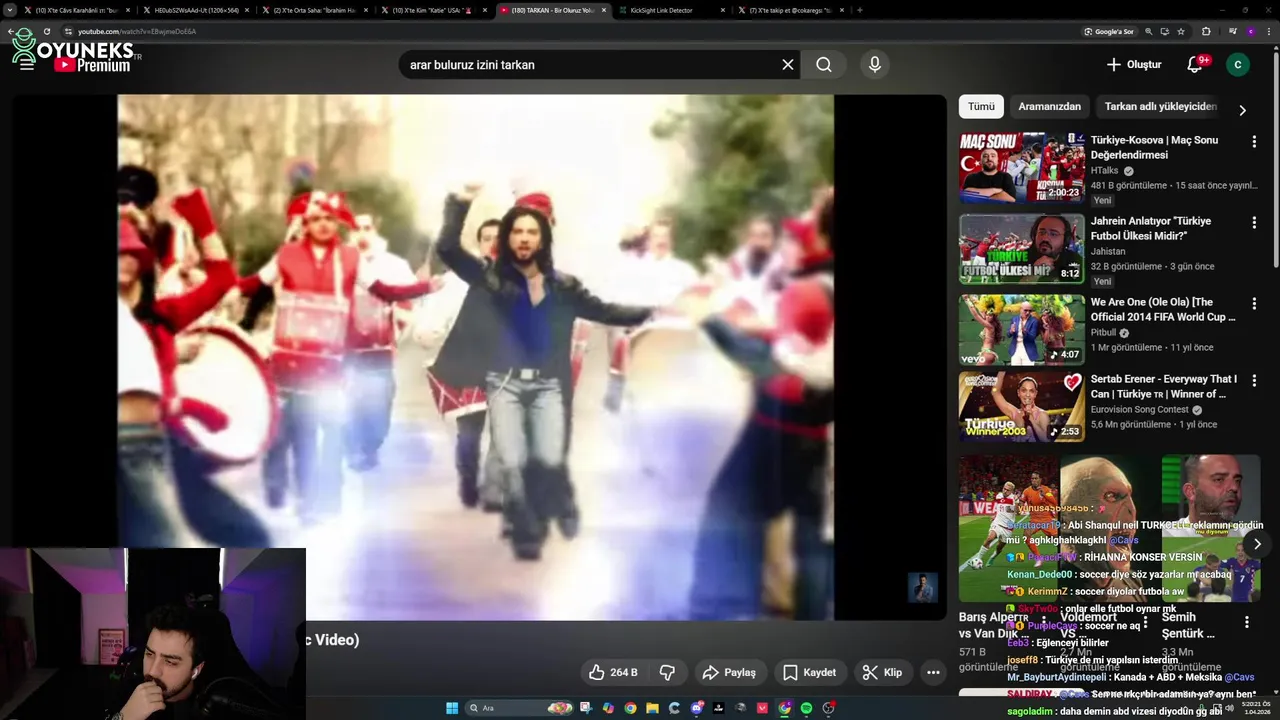The image size is (1280, 720).
Task: Open taskbar clock and date
Action: [x=1255, y=708]
